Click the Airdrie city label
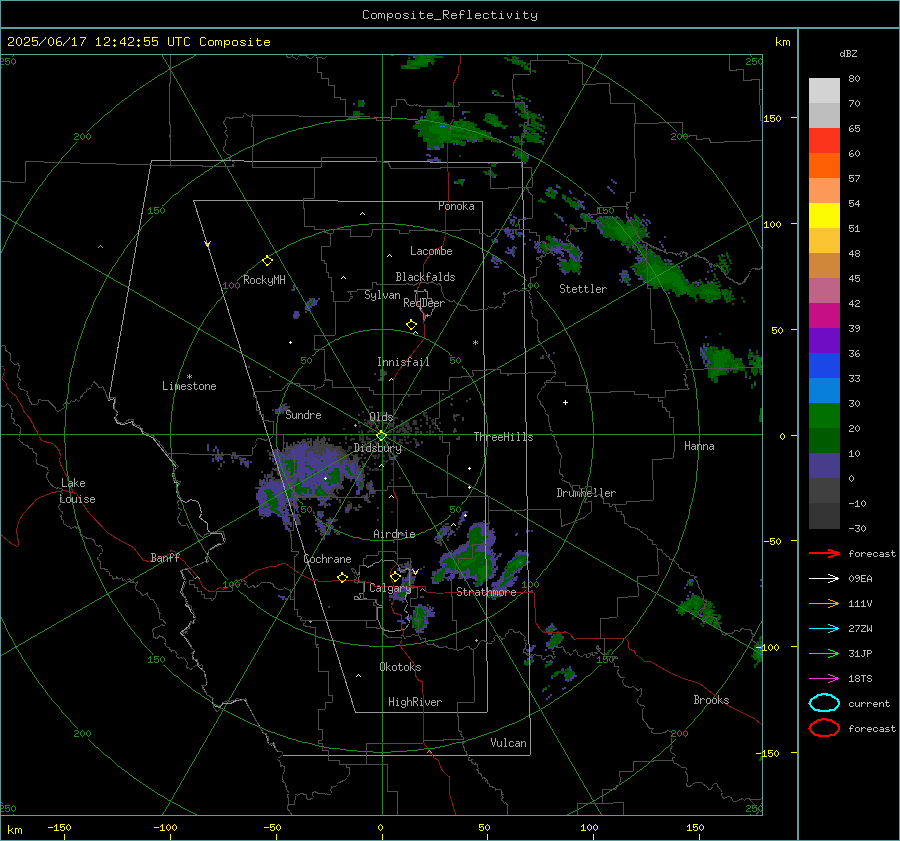This screenshot has width=900, height=841. [x=394, y=534]
